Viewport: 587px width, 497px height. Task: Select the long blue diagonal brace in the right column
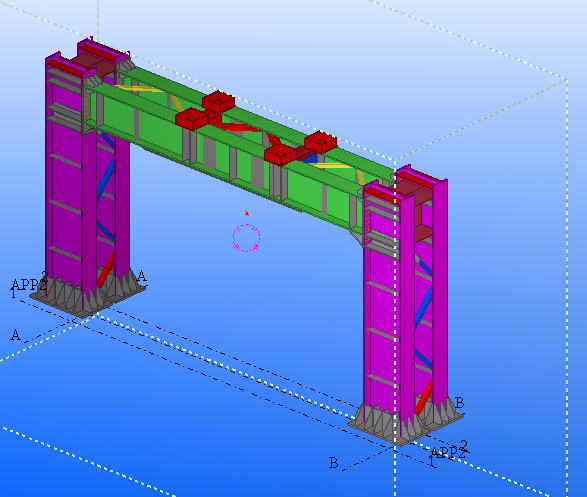423,307
